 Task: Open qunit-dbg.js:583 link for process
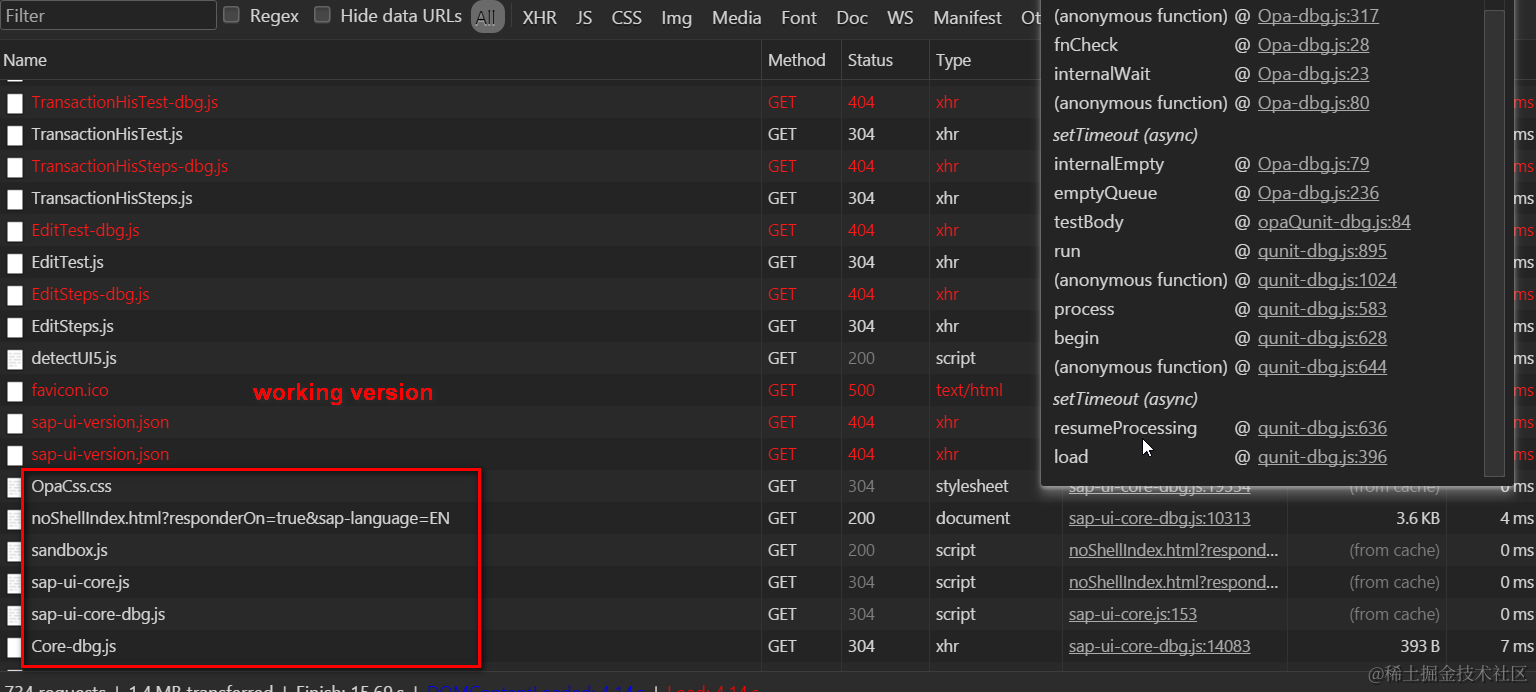click(1322, 309)
